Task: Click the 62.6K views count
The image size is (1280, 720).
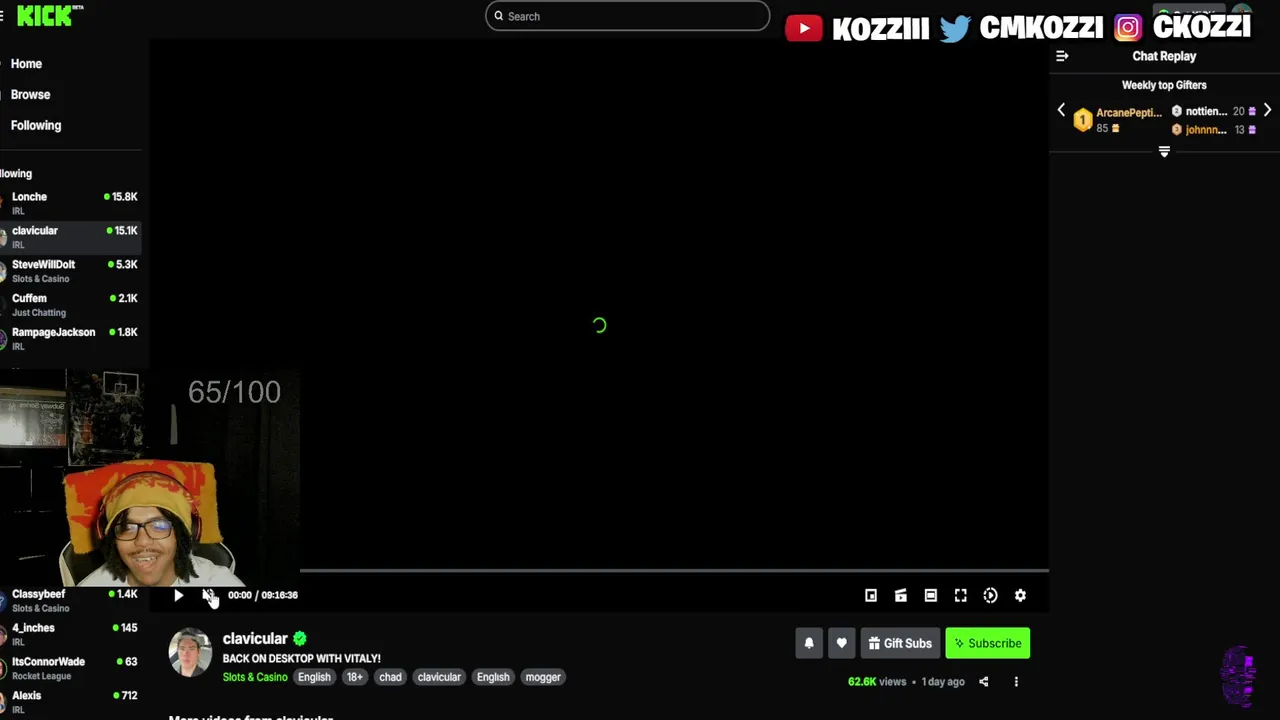Action: coord(877,682)
